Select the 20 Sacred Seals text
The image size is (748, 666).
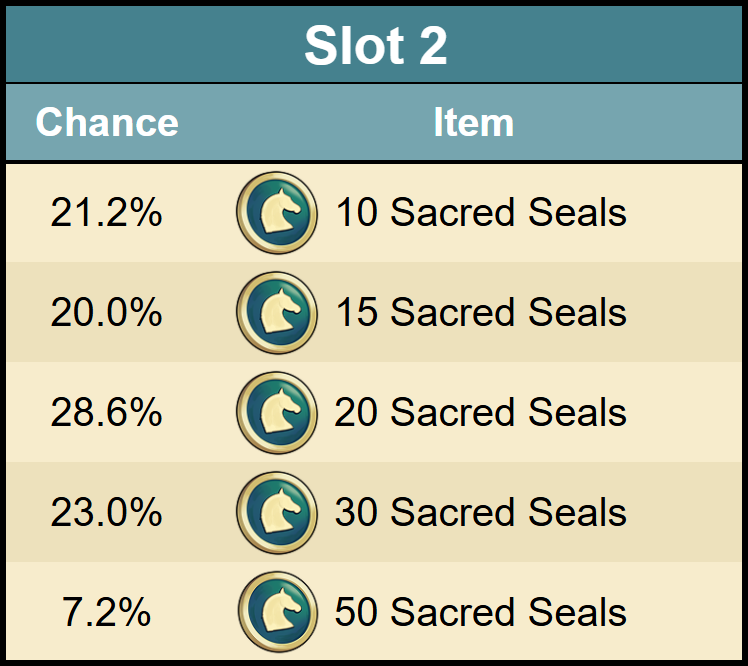tap(481, 412)
